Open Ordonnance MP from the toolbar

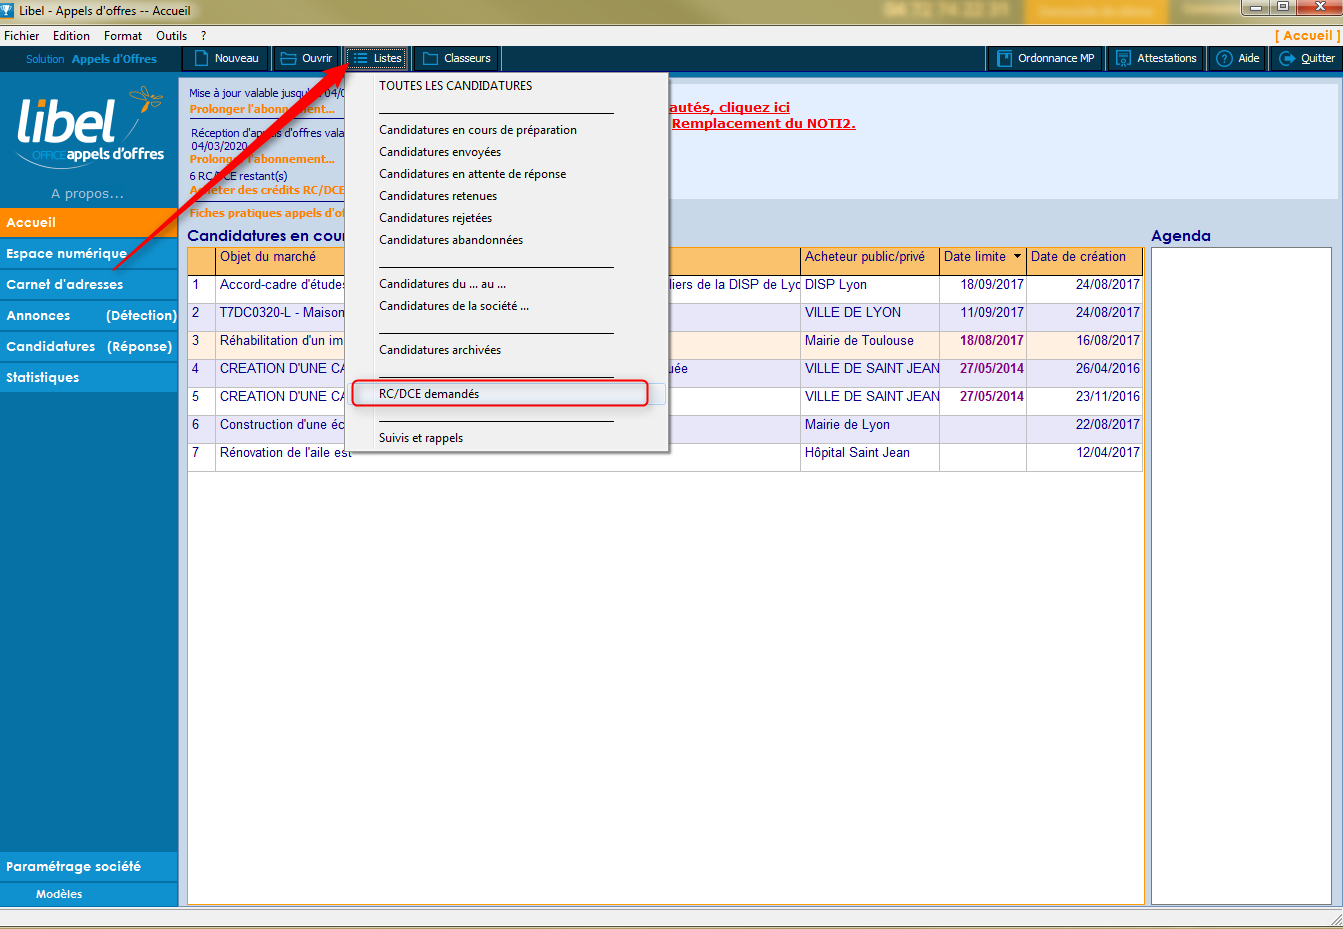(x=1046, y=58)
